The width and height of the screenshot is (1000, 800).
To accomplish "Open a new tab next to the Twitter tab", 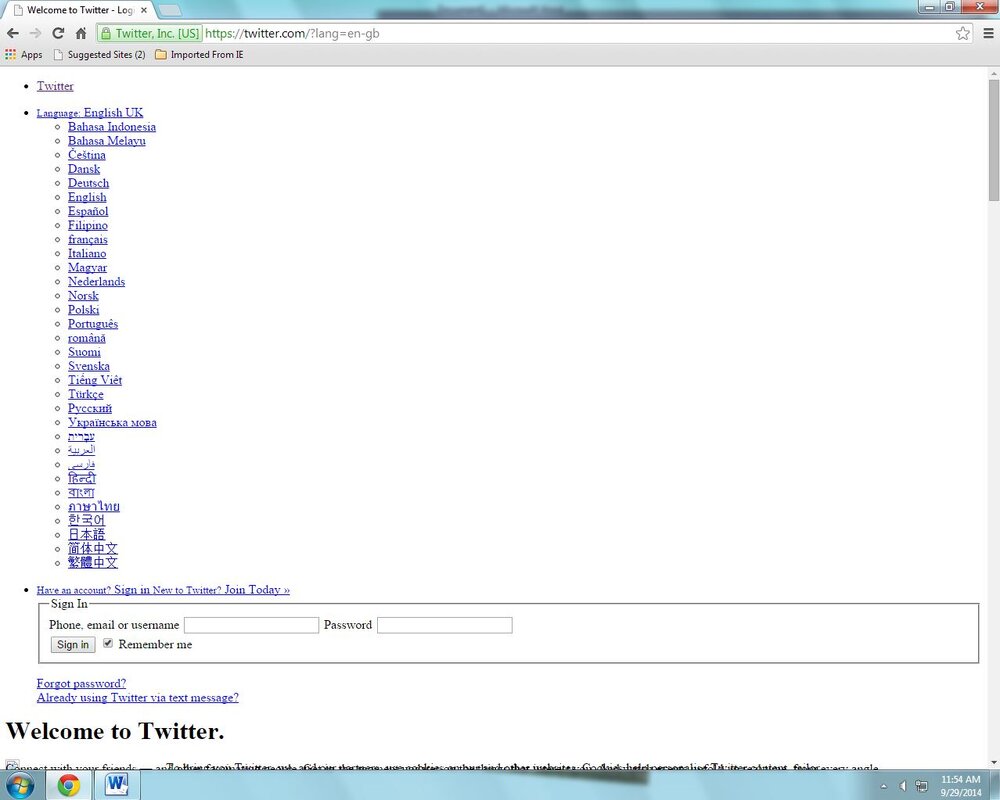I will point(168,11).
